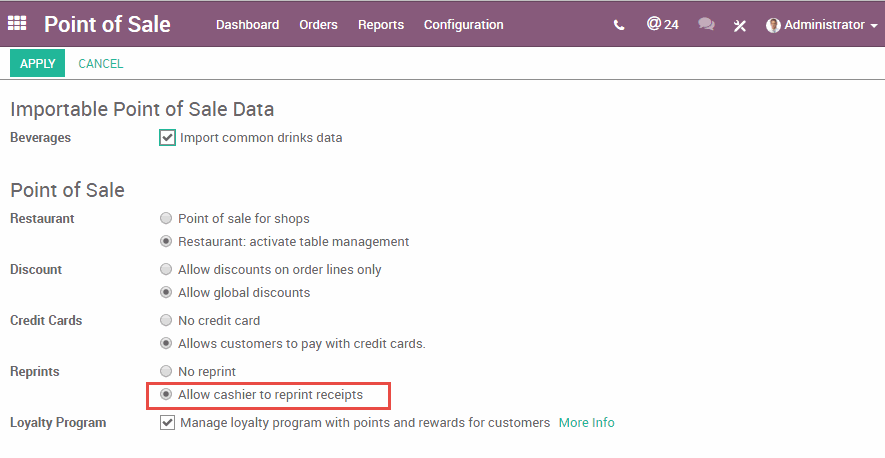This screenshot has height=458, width=885.
Task: Click the CANCEL button
Action: pos(101,63)
